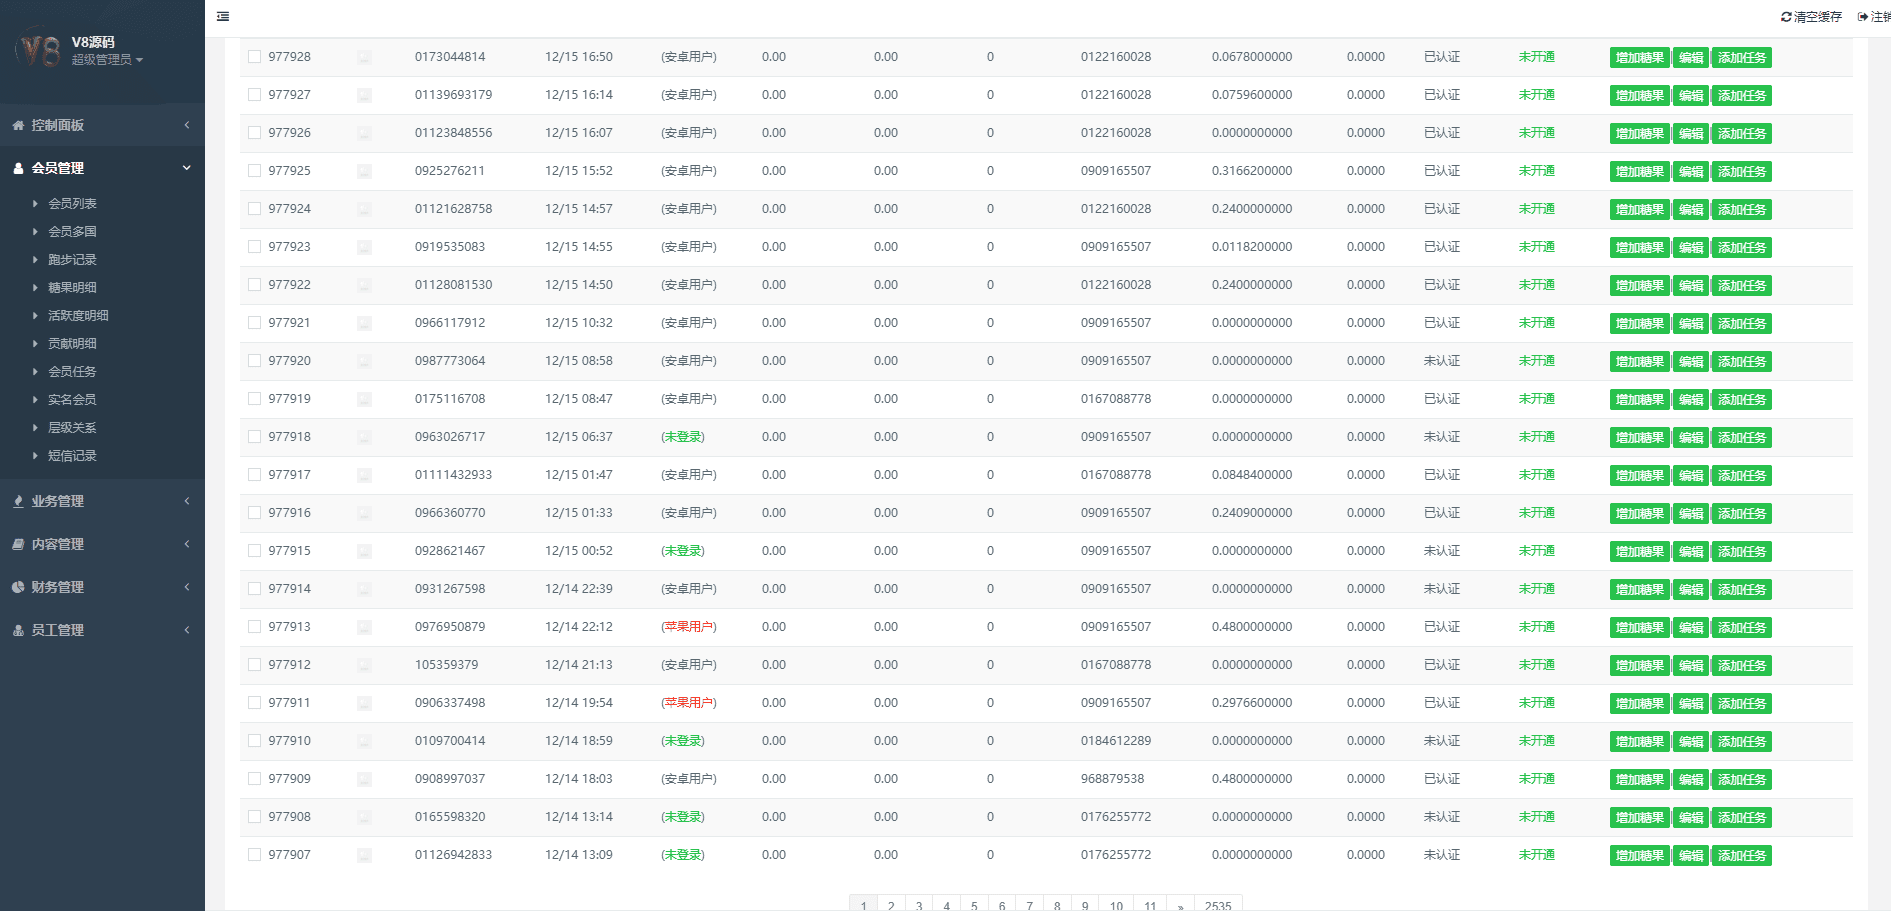Click the pie chart icon beside 财务管理
Image resolution: width=1891 pixels, height=911 pixels.
pos(18,587)
